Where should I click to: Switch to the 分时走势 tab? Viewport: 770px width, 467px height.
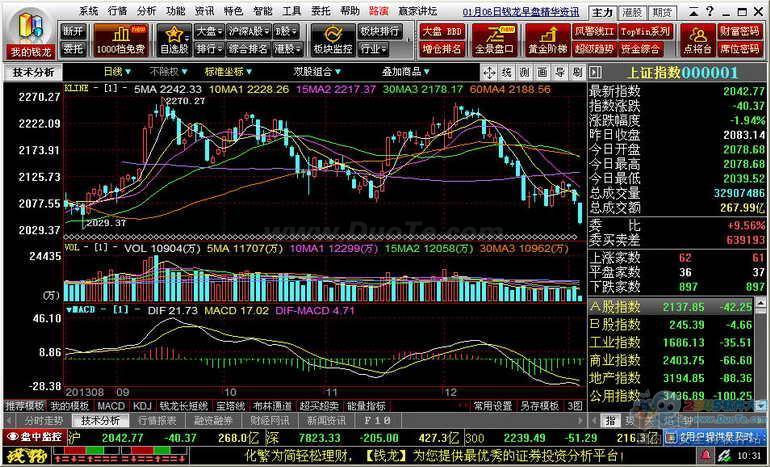point(44,420)
